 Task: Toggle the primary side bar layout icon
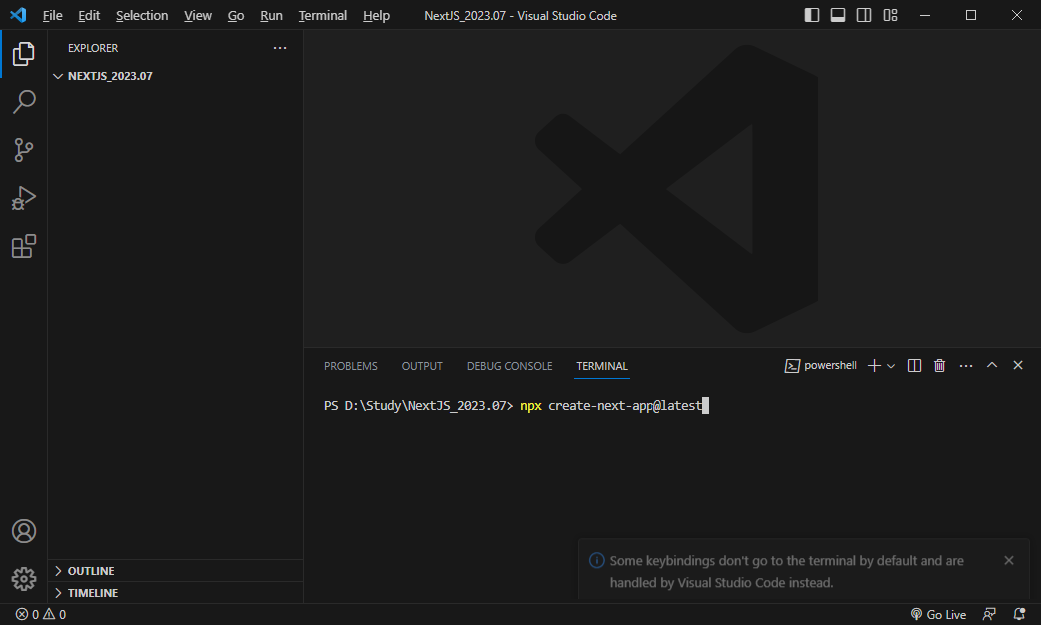[811, 15]
